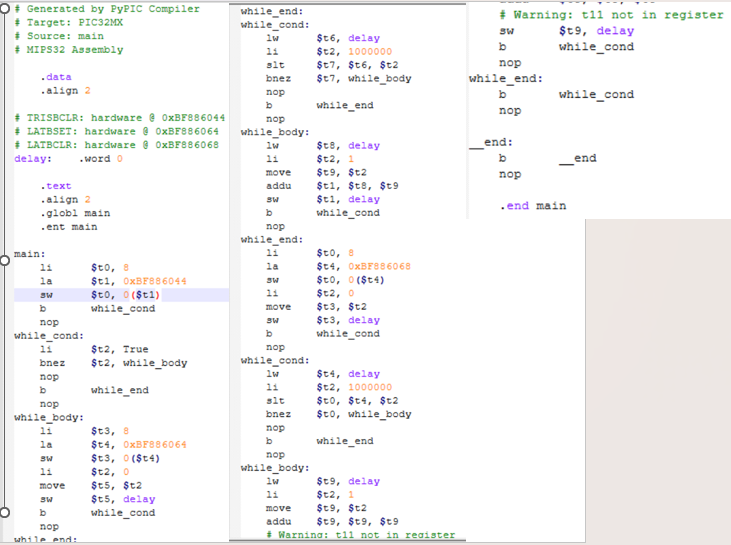731x545 pixels.
Task: Click the circular handle beside the Generated by PyPIC comment
Action: (4, 8)
